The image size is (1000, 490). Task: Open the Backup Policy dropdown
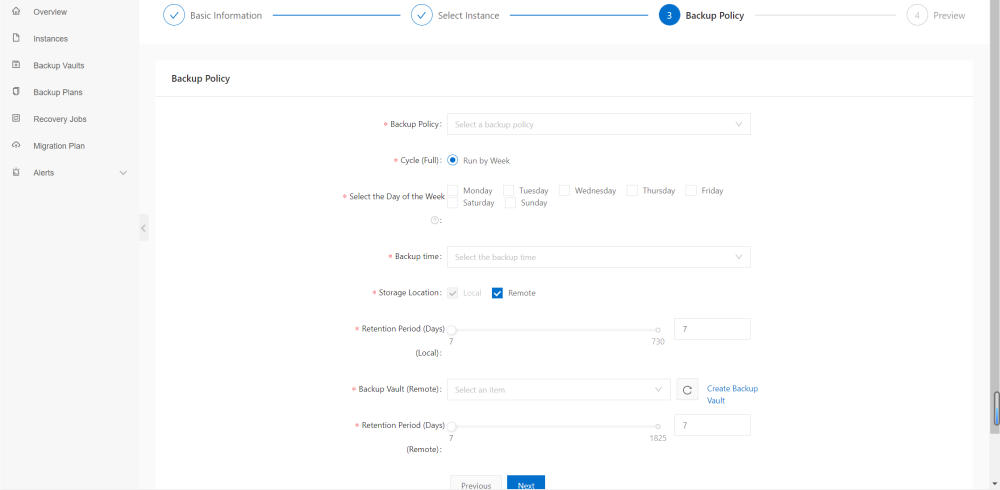[599, 124]
